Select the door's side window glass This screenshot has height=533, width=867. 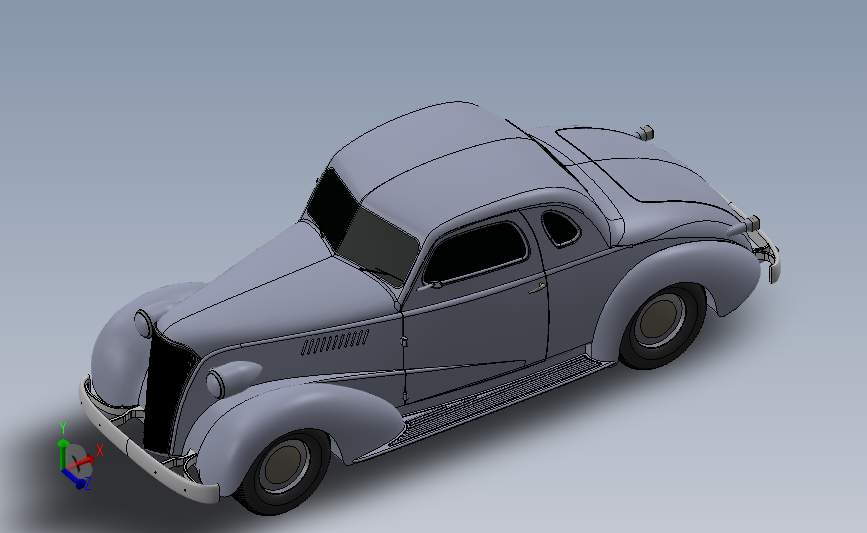[476, 252]
